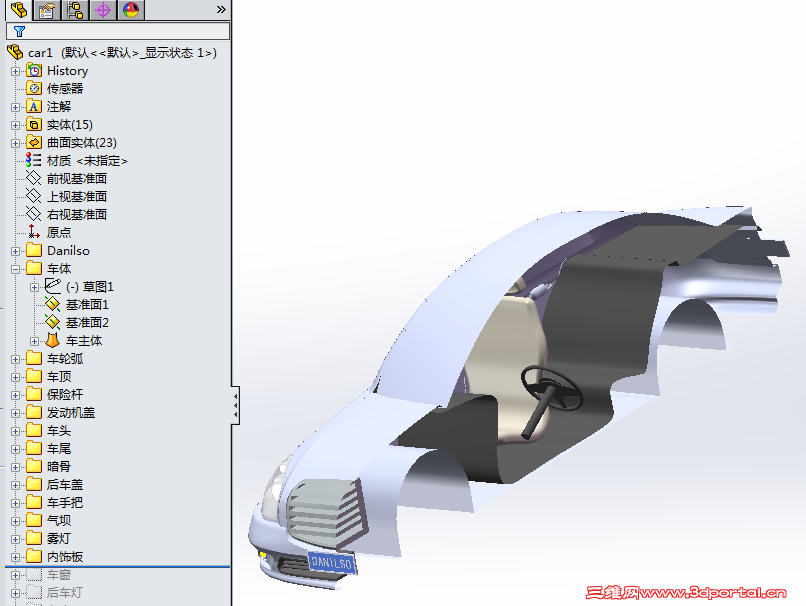Click the feature tree panel collapse handle
The image size is (806, 606).
click(235, 405)
